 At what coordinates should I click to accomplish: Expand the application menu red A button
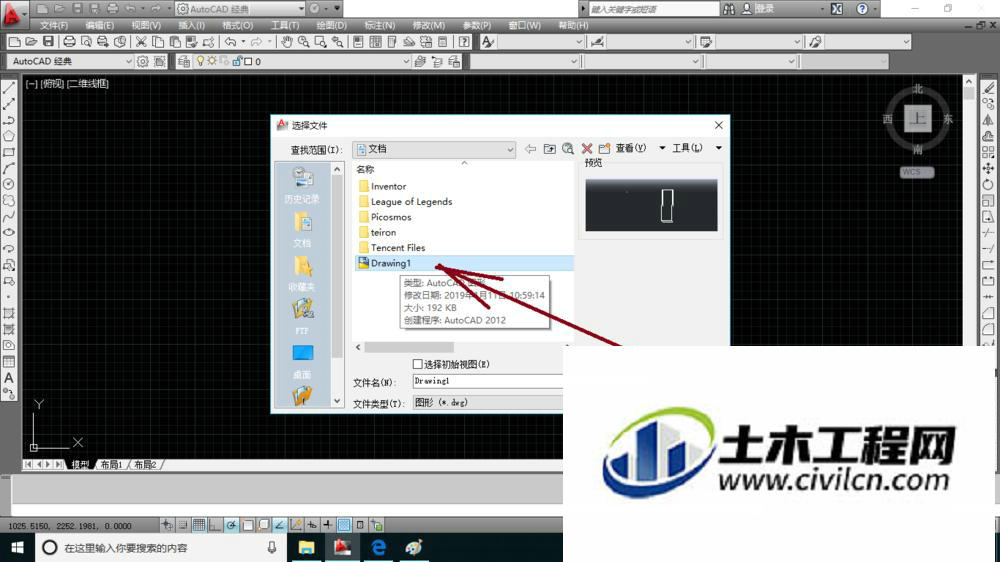click(14, 14)
